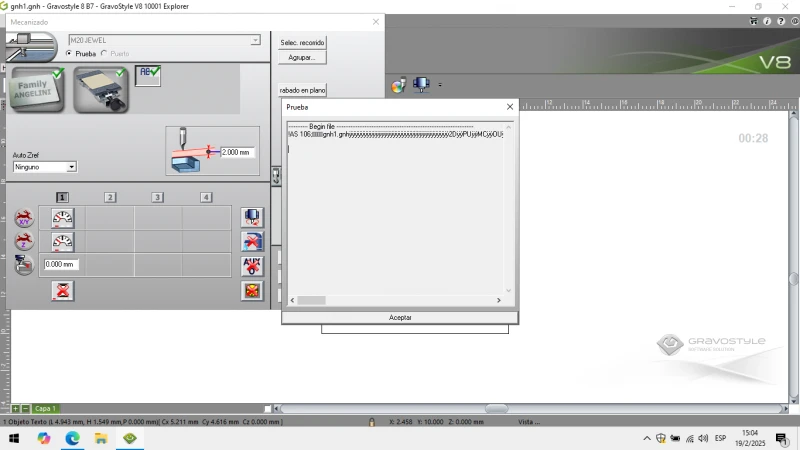This screenshot has width=800, height=450.
Task: Click the 15:04 clock in taskbar
Action: [750, 433]
